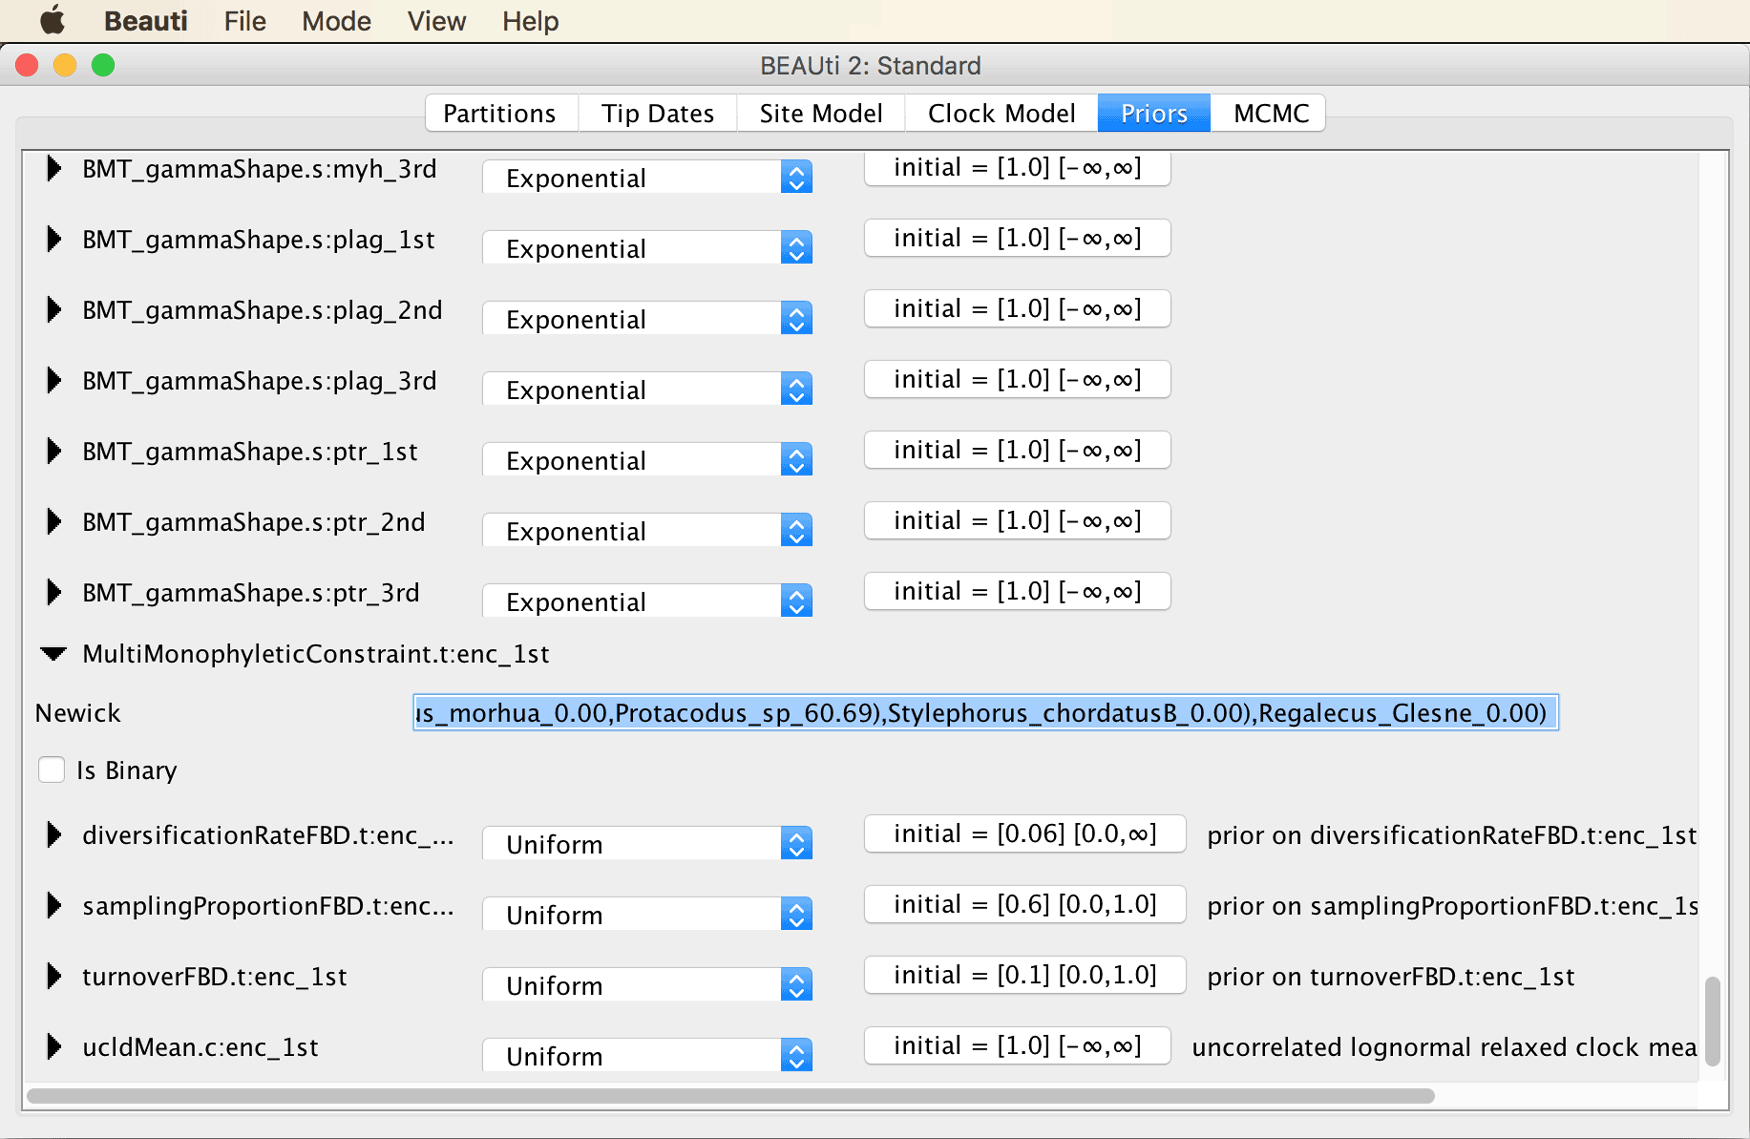
Task: Open Uniform dropdown for turnoverFBD.t:enc_1st
Action: pos(647,985)
